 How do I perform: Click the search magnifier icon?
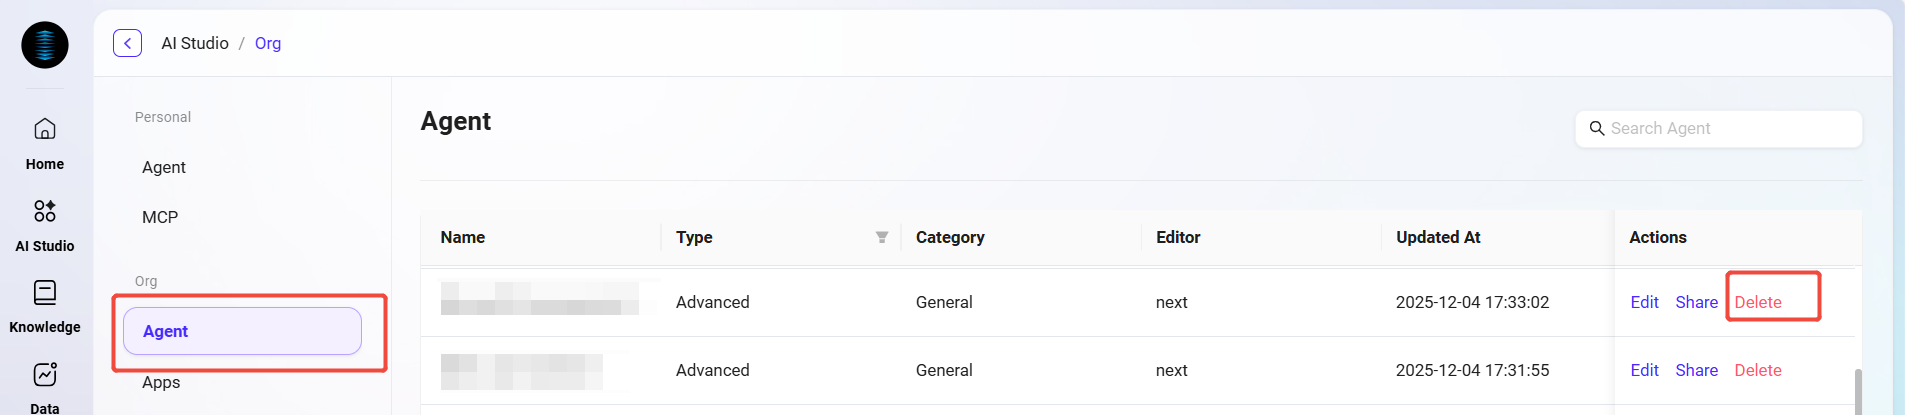tap(1597, 129)
